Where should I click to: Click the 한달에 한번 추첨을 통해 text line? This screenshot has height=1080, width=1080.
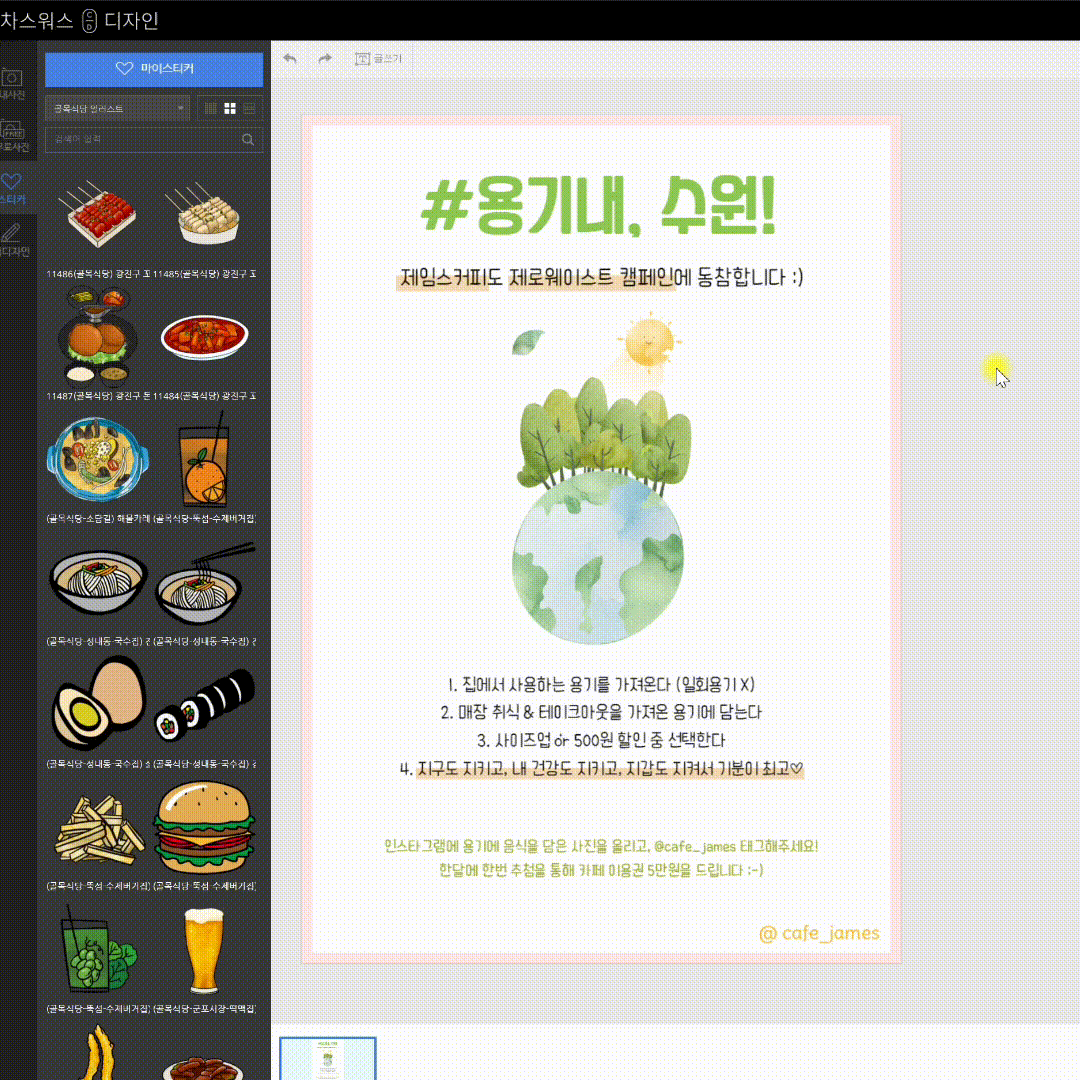(601, 870)
